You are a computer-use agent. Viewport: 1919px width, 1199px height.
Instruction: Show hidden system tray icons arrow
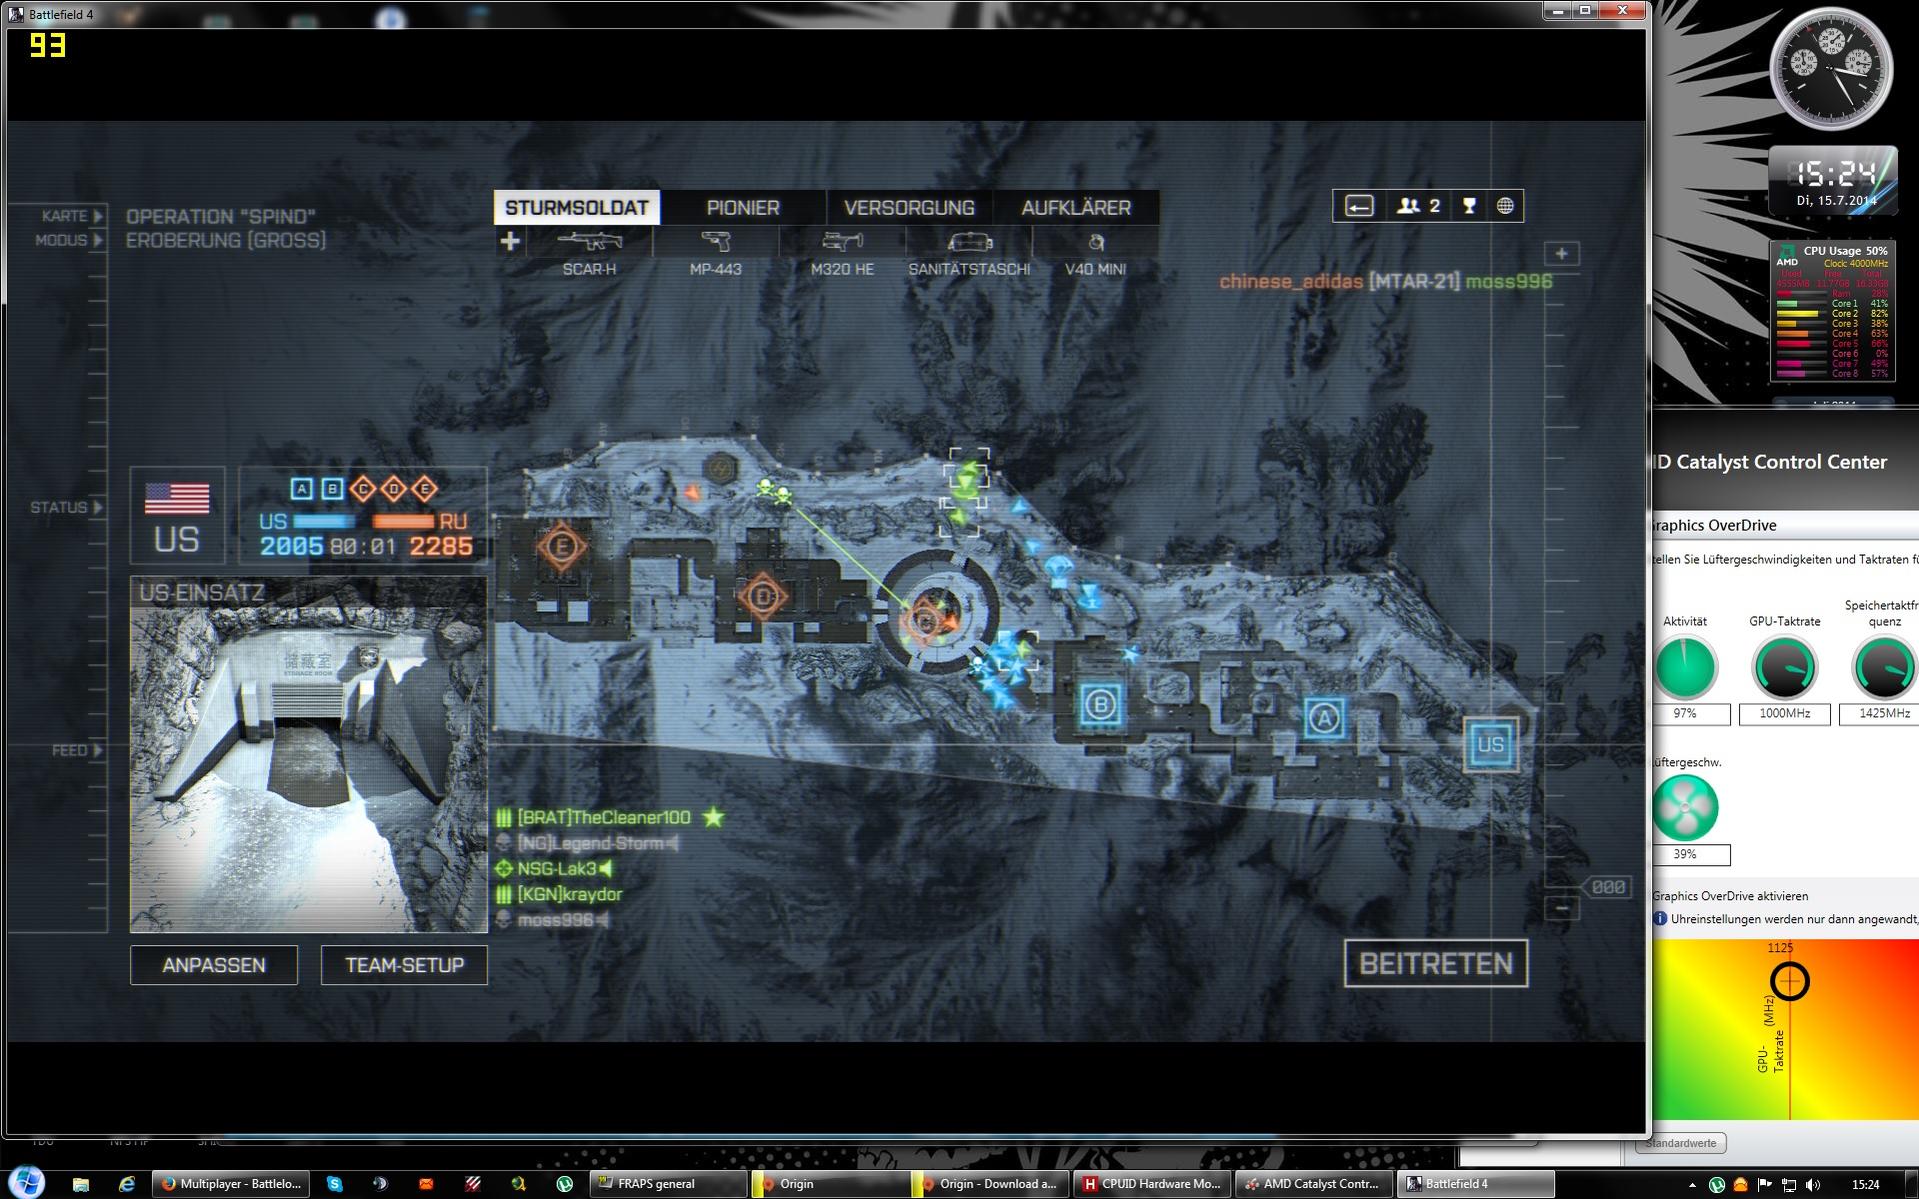tap(1693, 1185)
